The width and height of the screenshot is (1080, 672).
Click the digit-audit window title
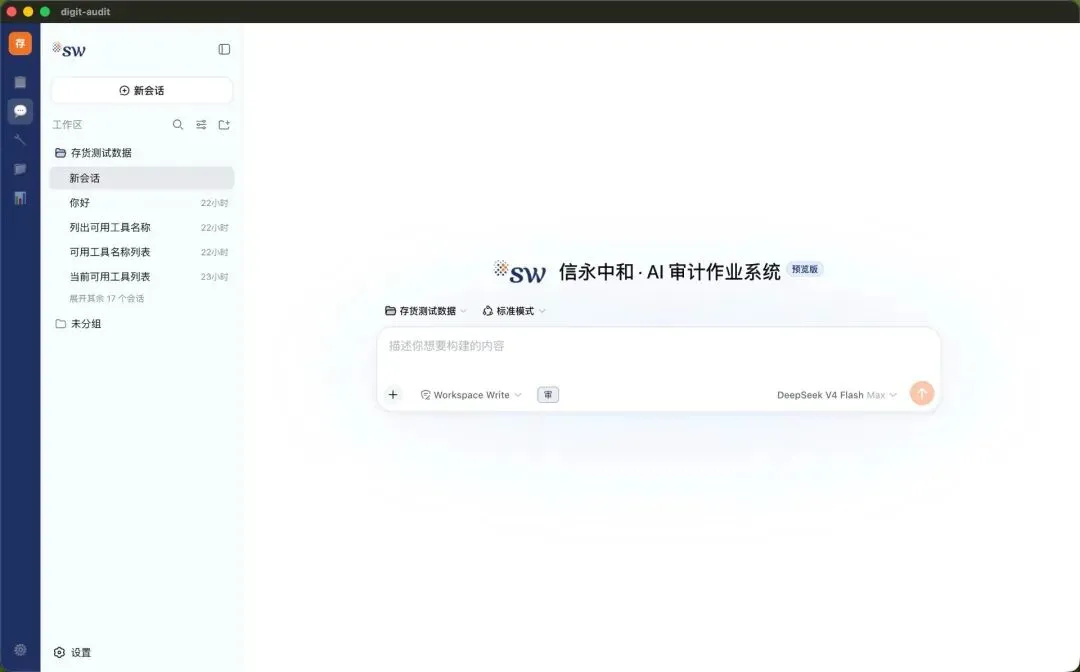(85, 12)
